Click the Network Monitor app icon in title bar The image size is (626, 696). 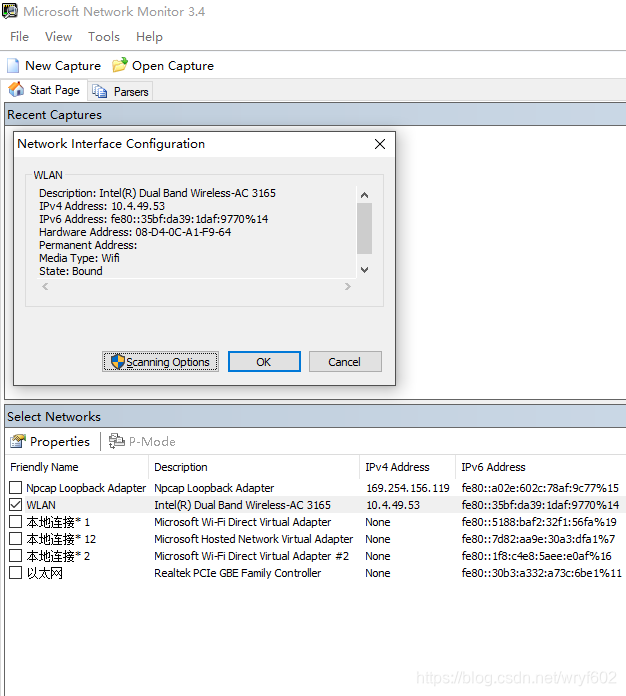10,11
